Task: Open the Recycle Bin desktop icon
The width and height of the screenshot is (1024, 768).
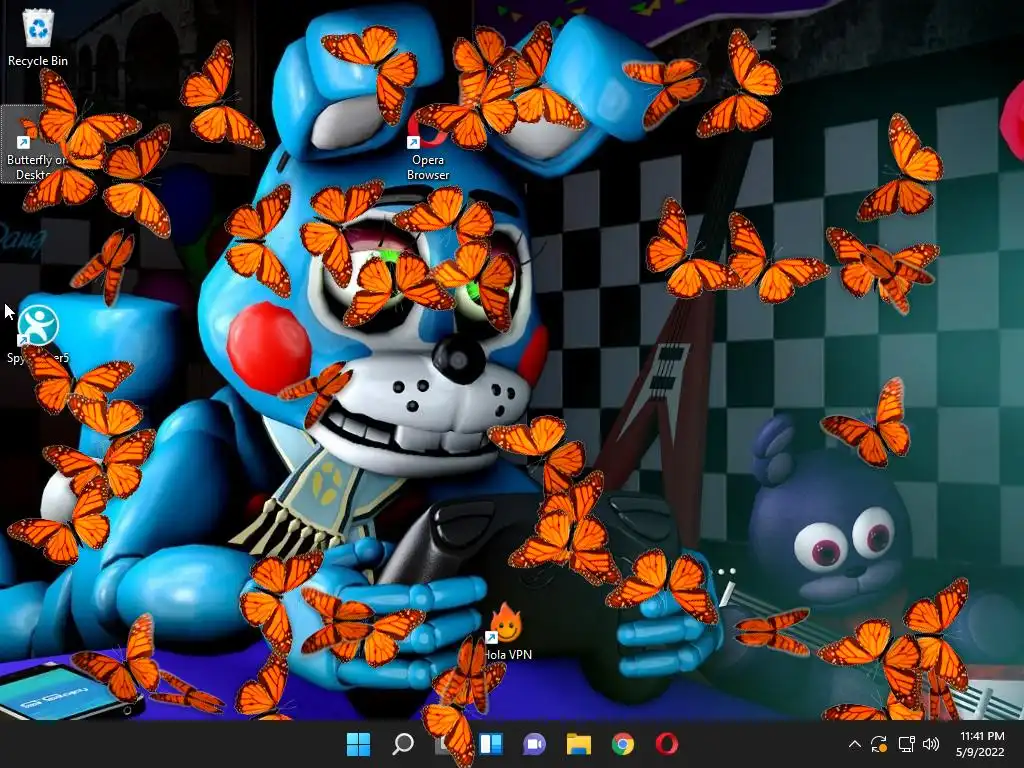Action: pos(38,38)
